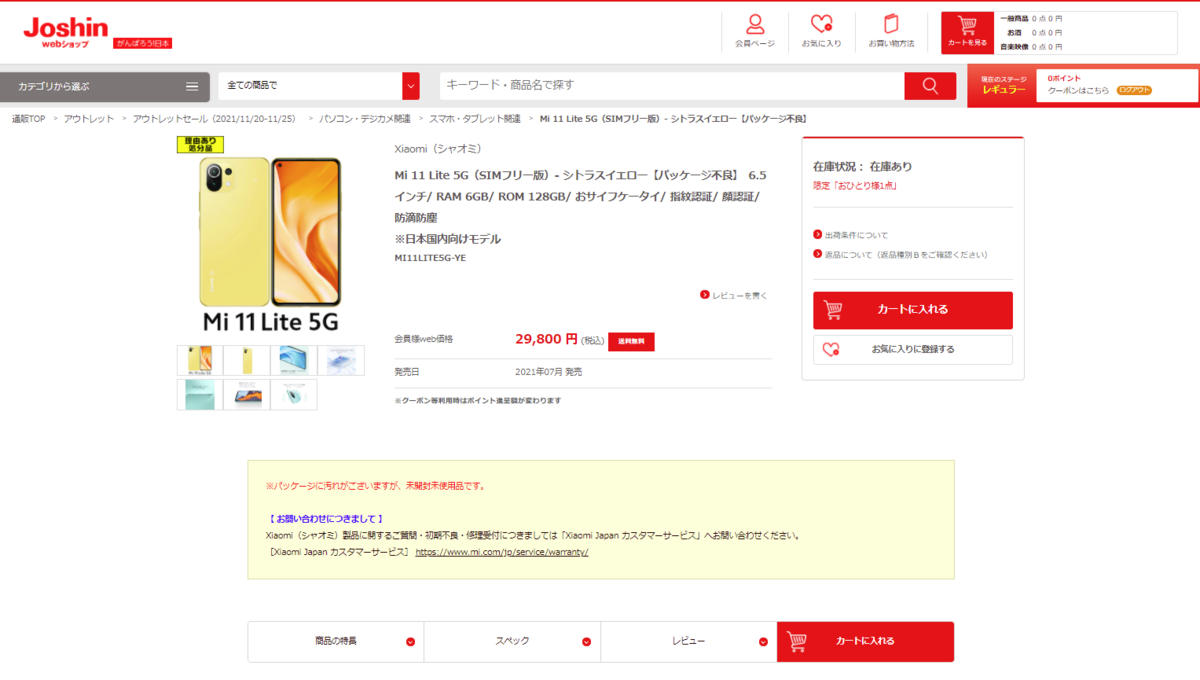This screenshot has height=680, width=1200.
Task: Select the yellow phone back thumbnail
Action: [246, 360]
